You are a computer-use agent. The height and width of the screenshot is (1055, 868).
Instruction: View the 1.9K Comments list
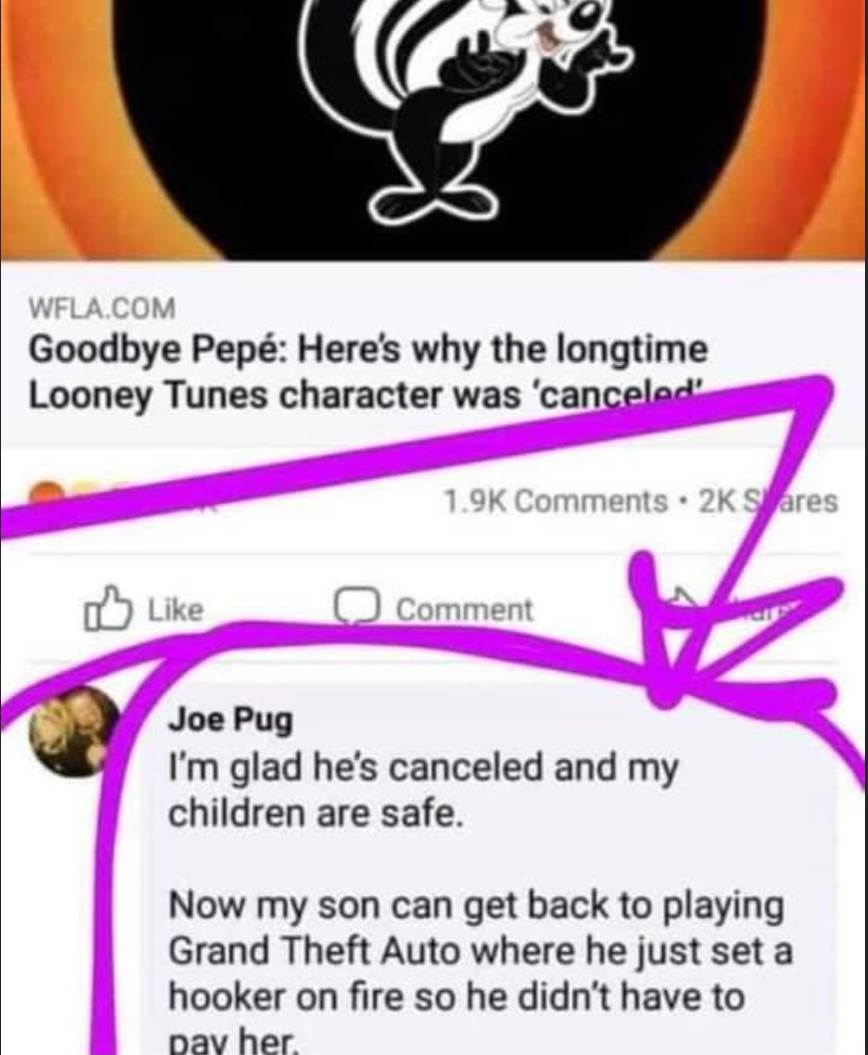555,501
